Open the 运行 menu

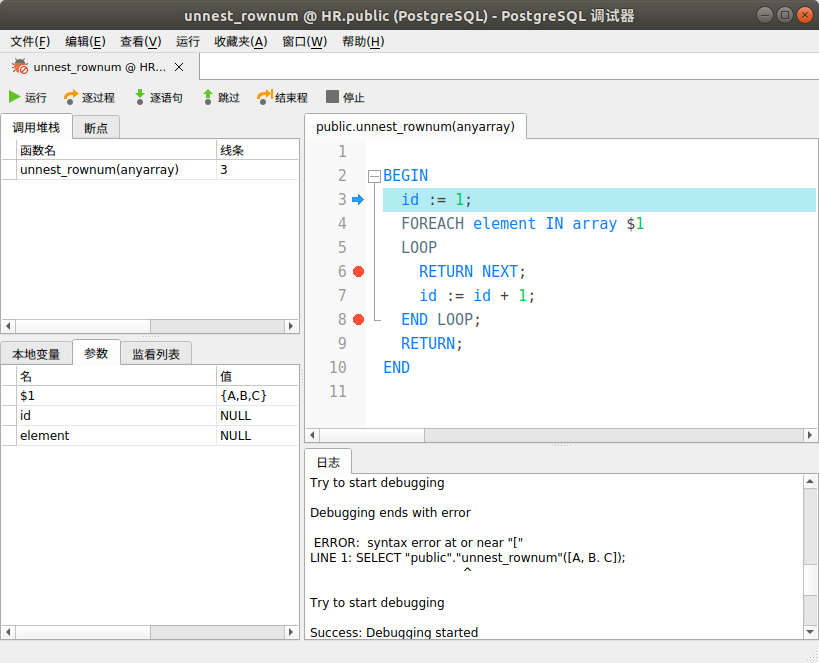[188, 41]
